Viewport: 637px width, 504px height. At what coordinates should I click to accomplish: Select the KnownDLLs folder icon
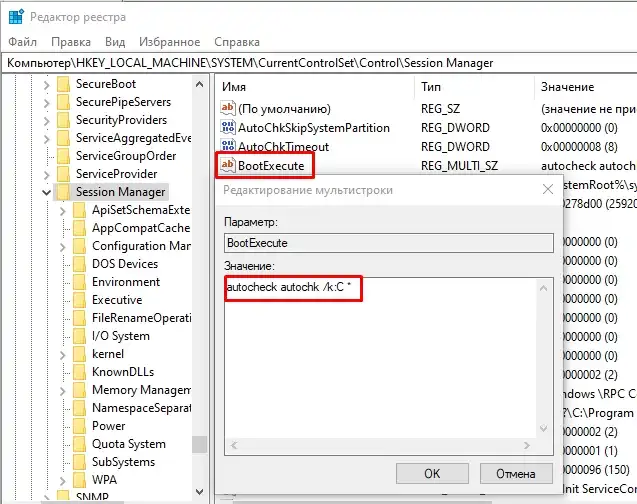tap(79, 372)
